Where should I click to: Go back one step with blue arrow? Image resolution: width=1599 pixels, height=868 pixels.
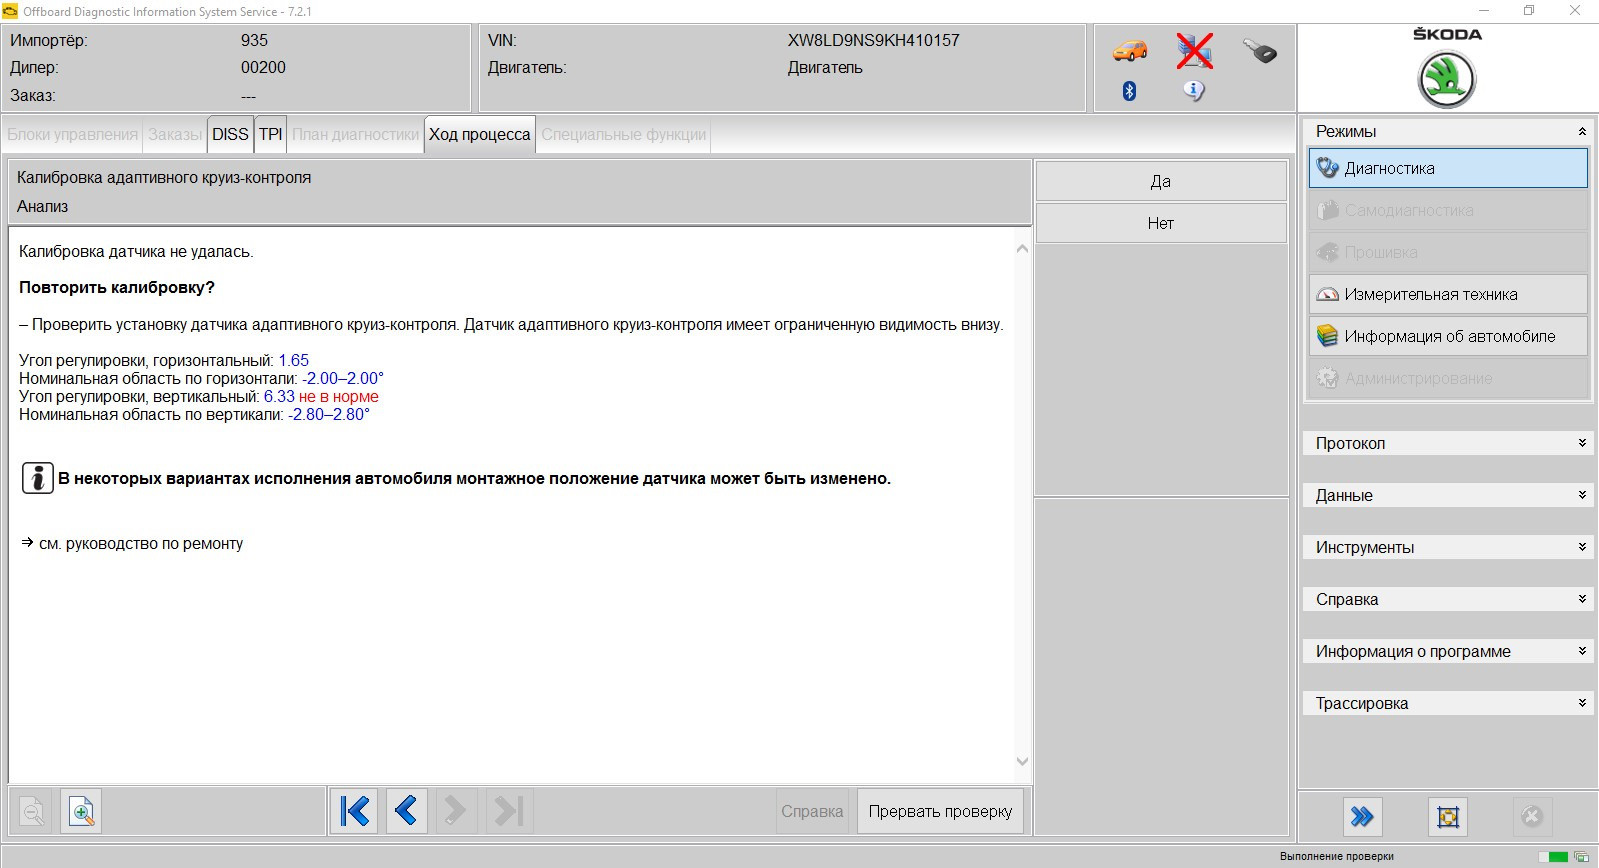tap(405, 810)
